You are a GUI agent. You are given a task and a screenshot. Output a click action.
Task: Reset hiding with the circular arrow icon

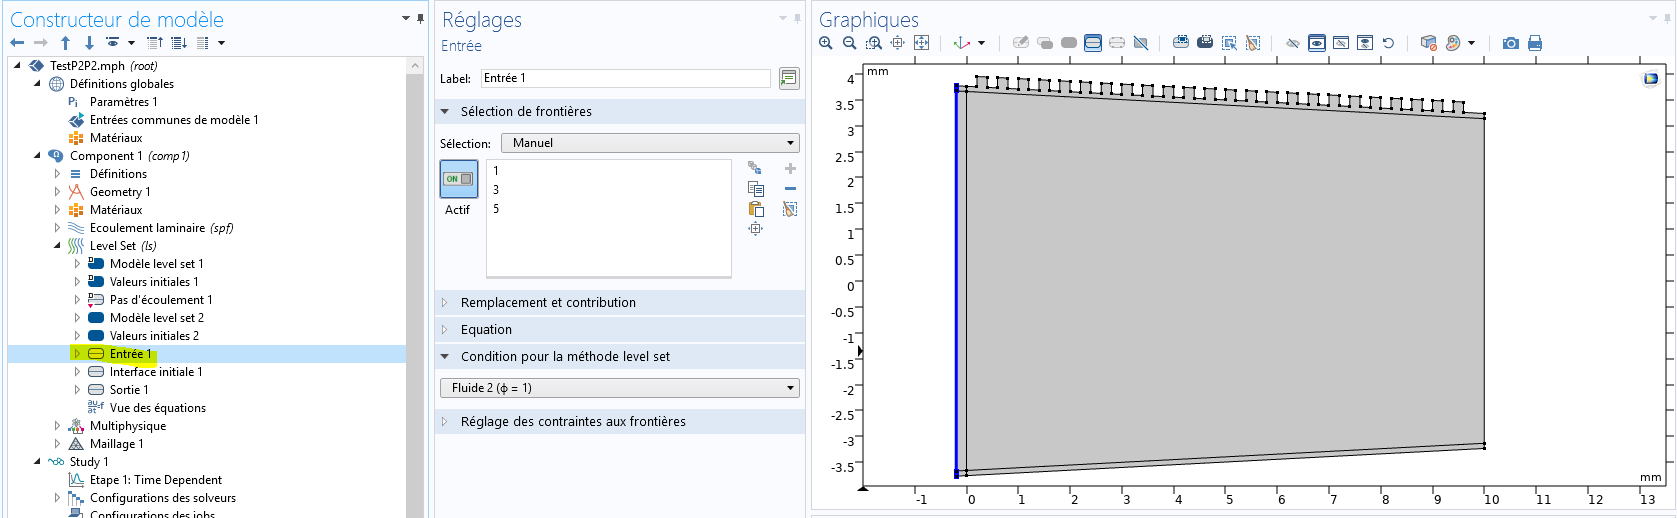tap(1388, 43)
